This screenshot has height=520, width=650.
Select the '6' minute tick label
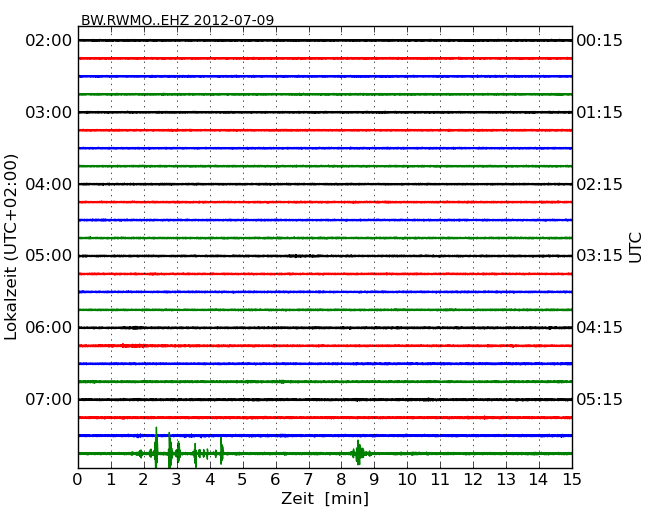pos(275,479)
